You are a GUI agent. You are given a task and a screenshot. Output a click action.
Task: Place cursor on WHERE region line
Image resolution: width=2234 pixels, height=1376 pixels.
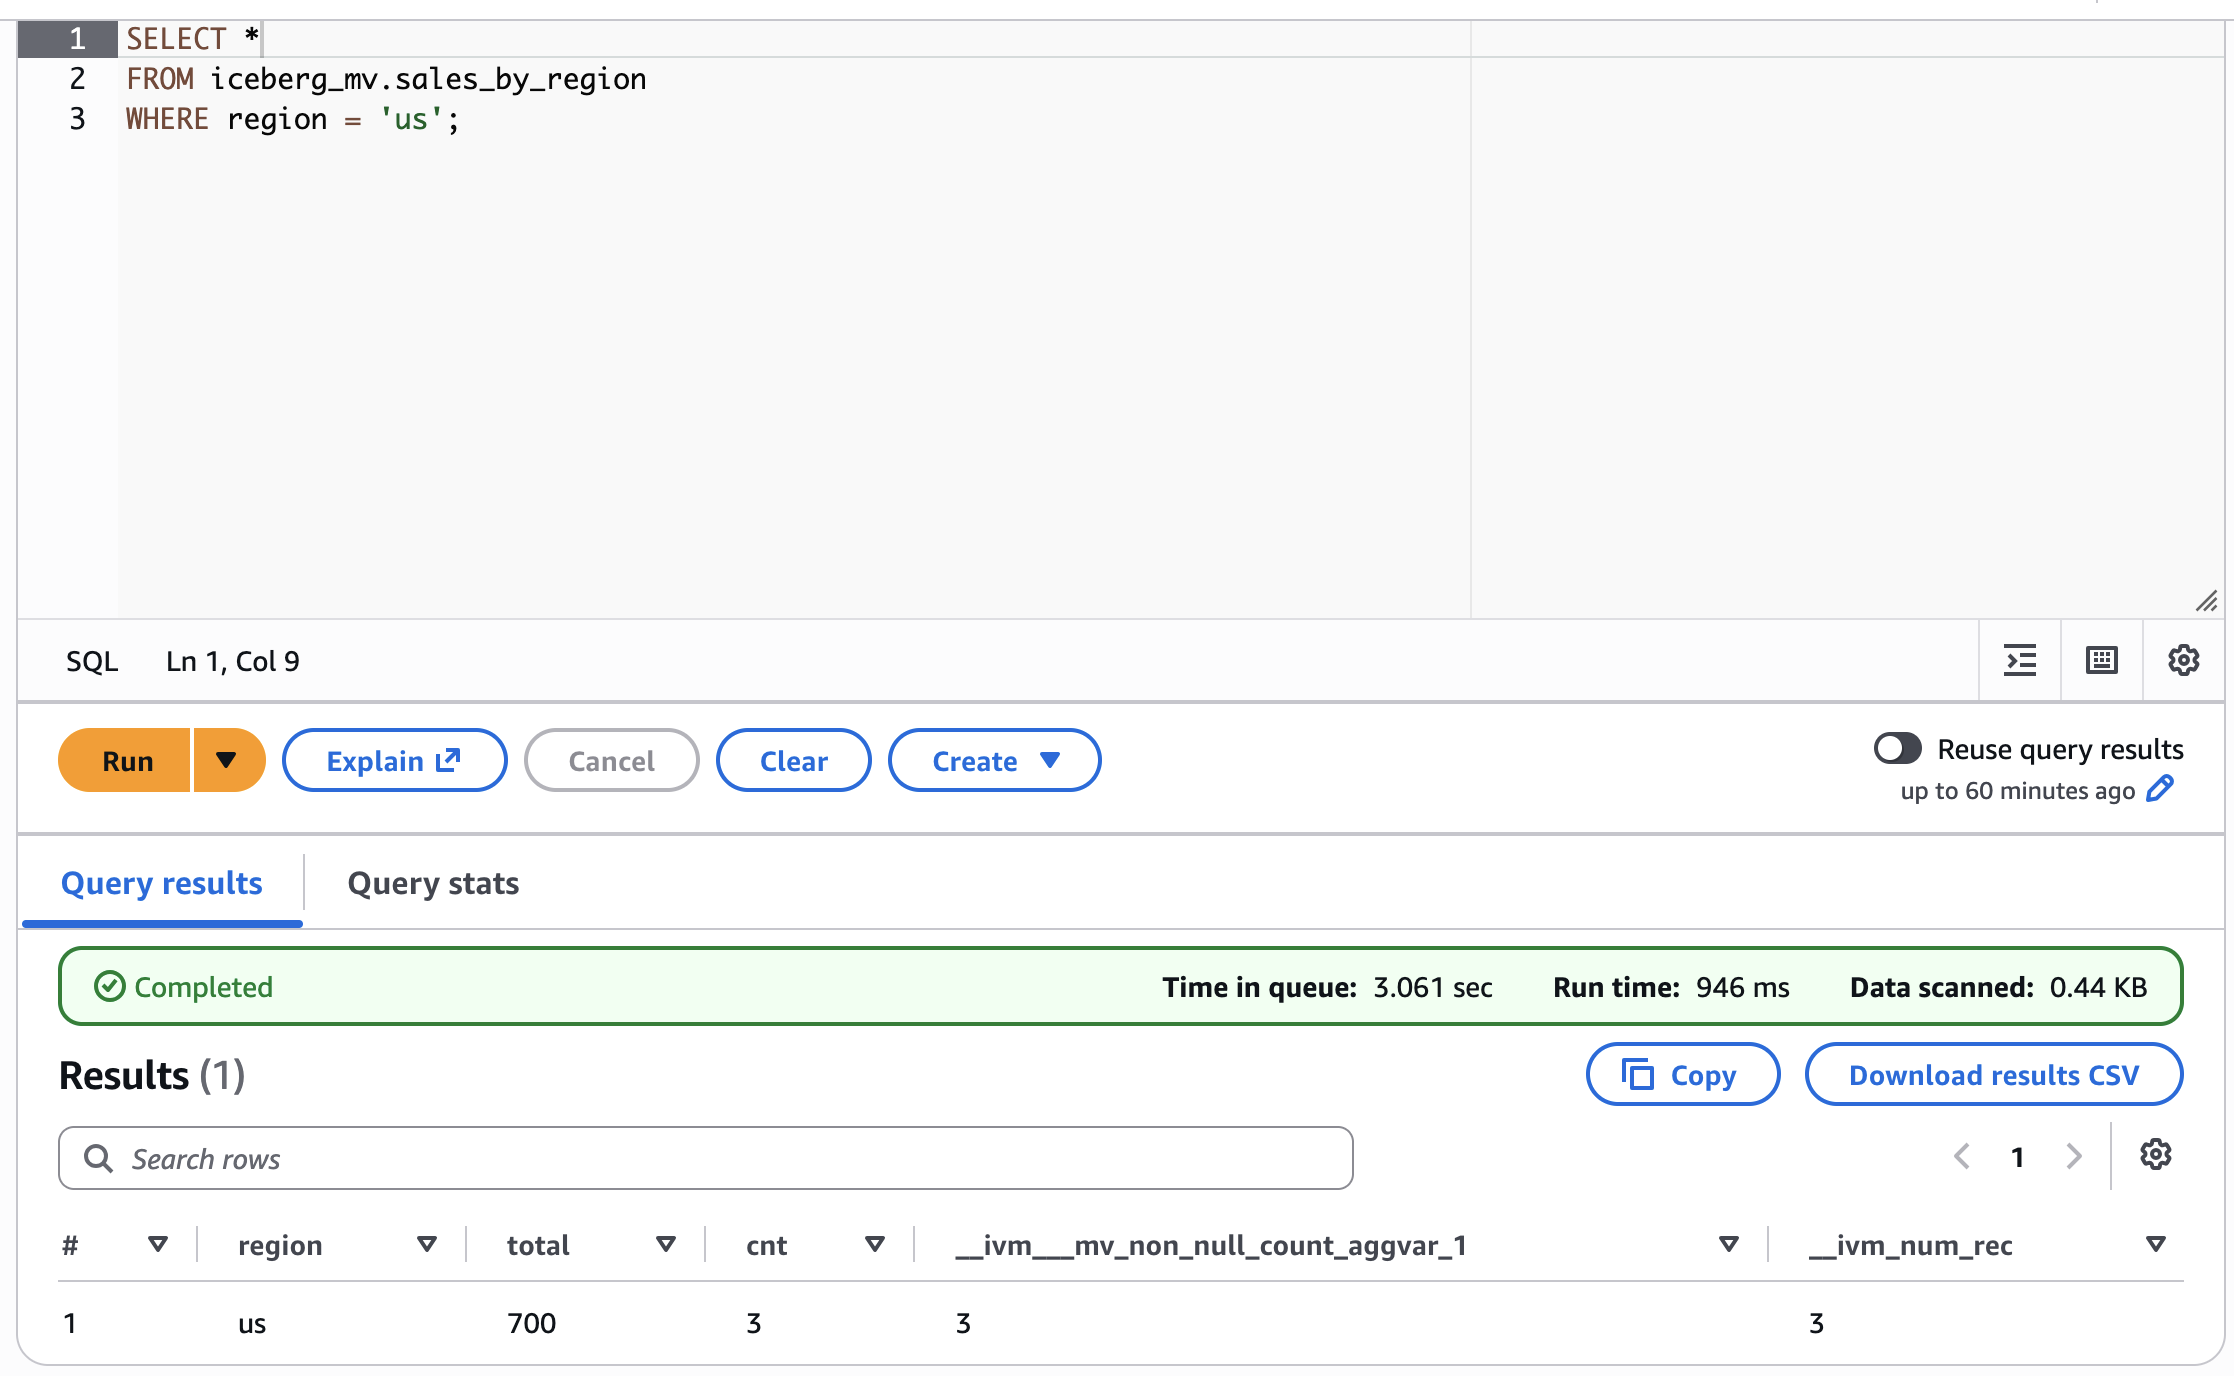tap(293, 119)
